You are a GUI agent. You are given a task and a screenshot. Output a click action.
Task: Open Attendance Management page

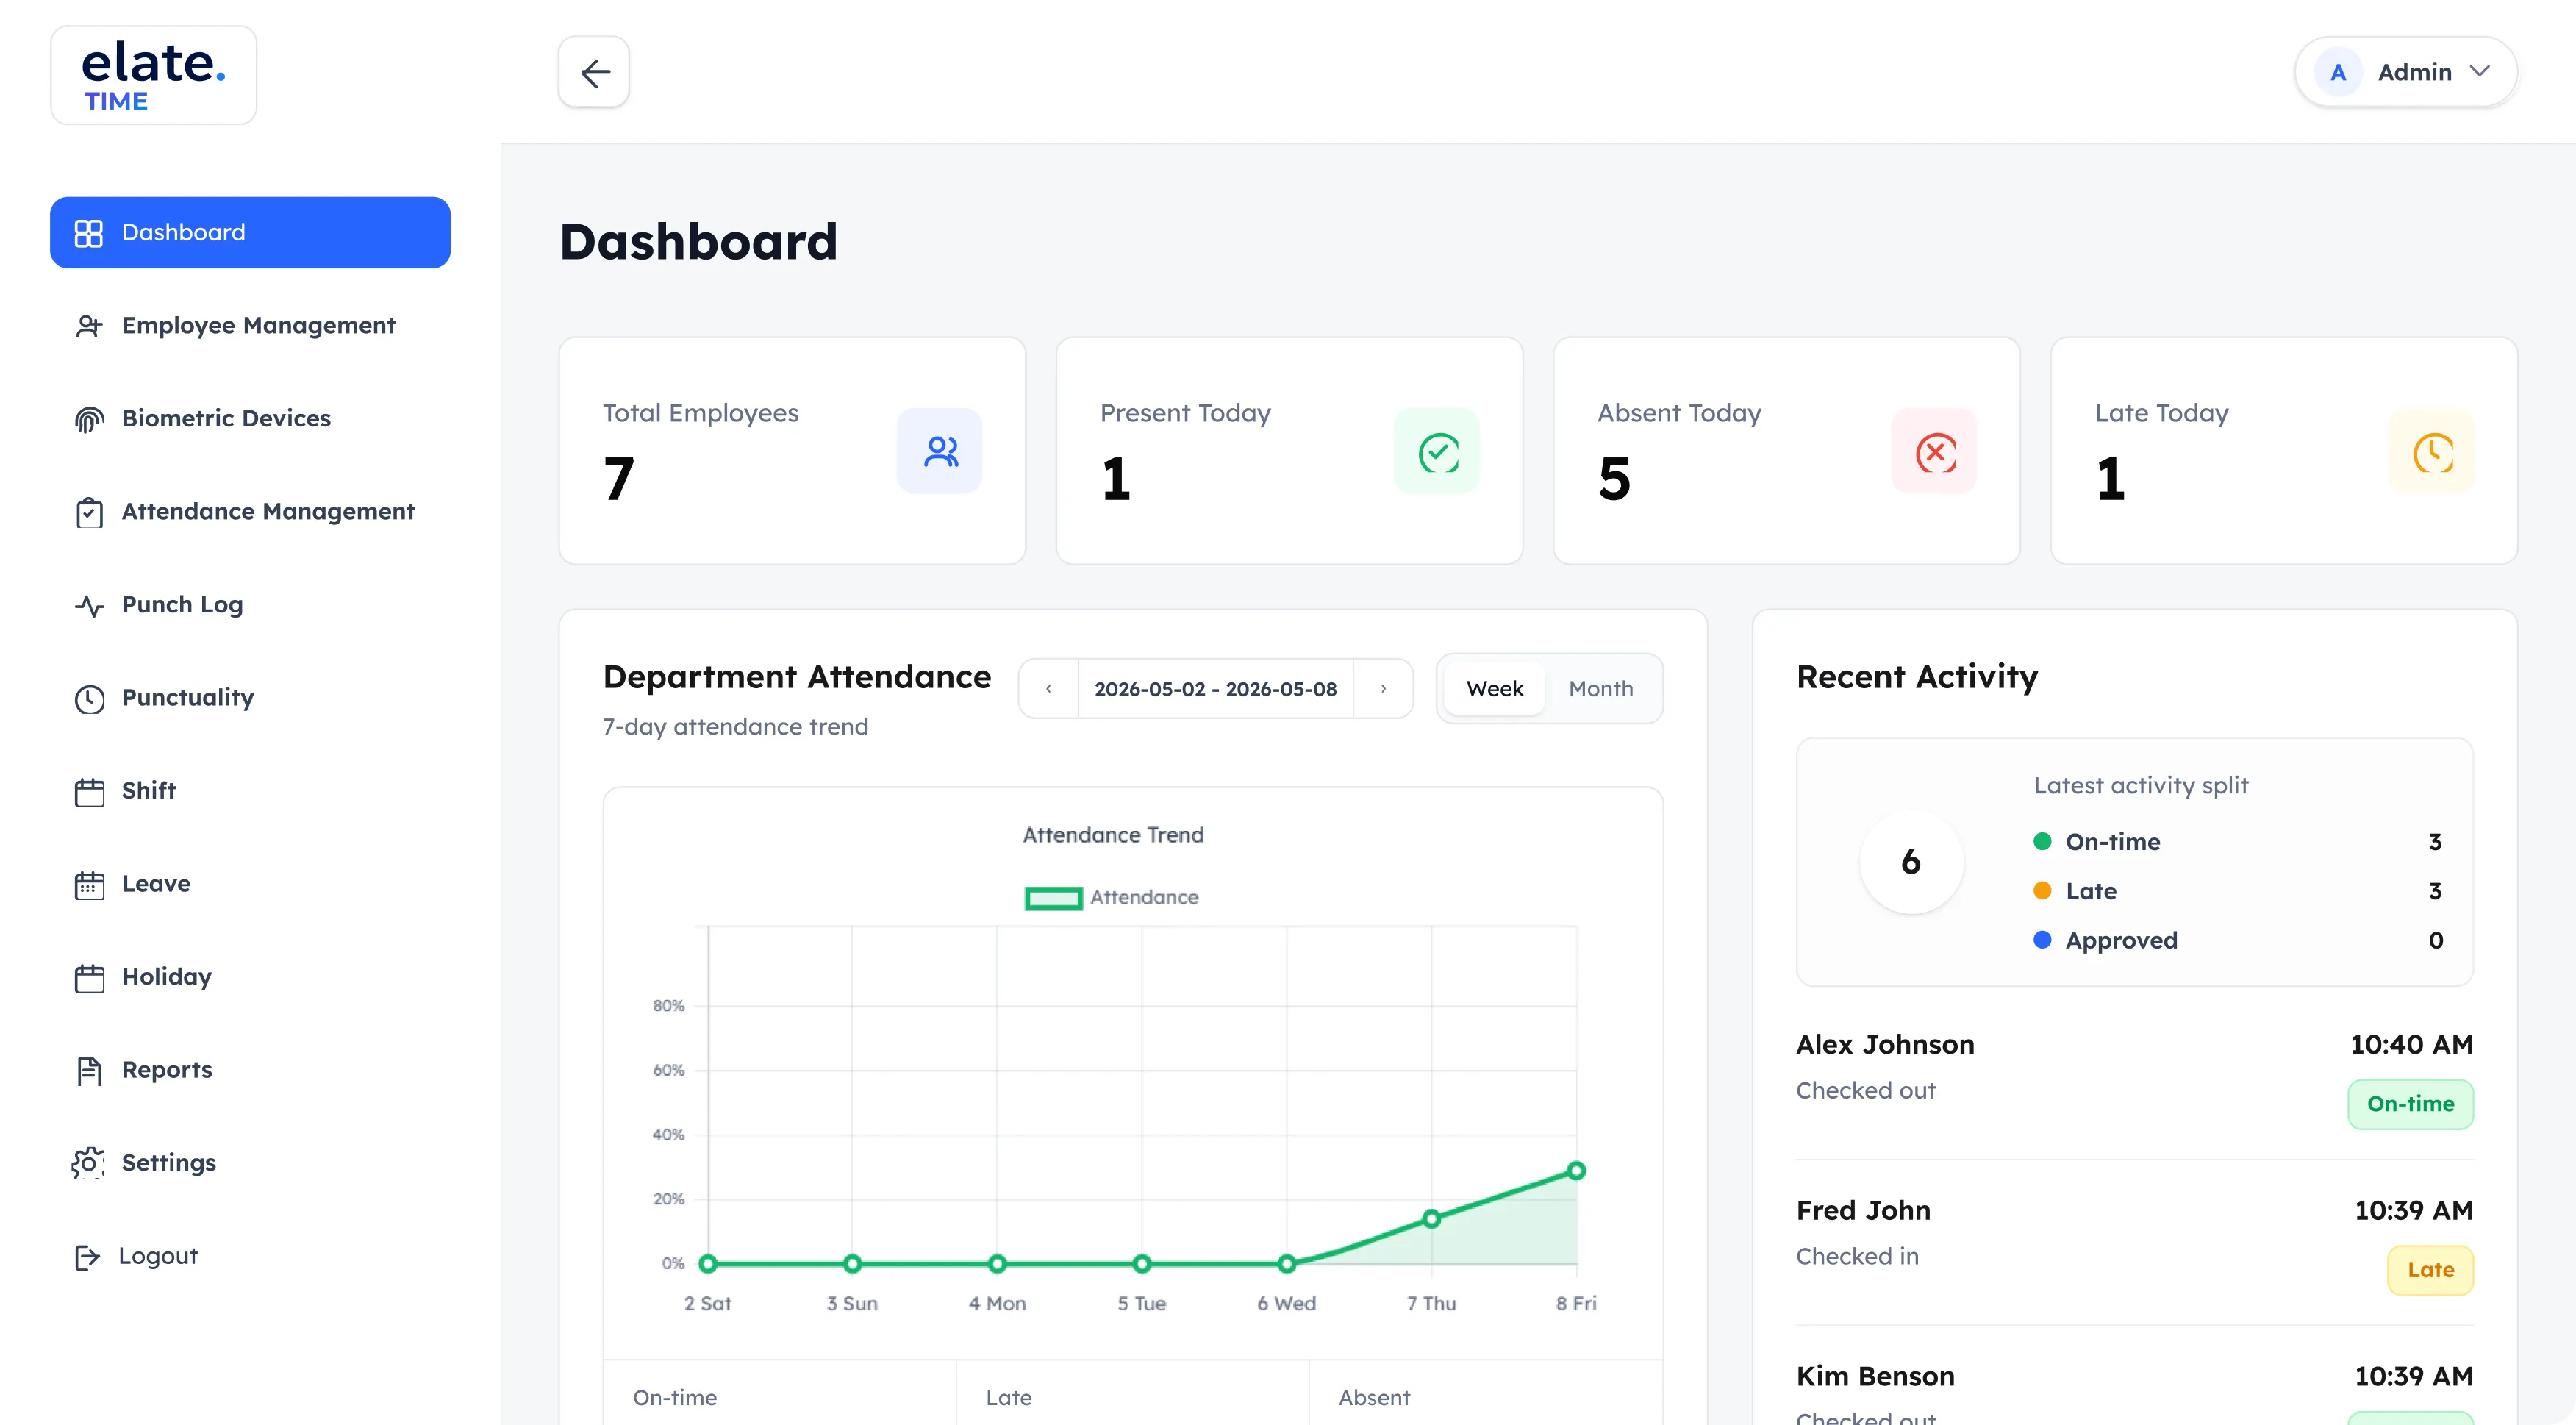(x=250, y=511)
